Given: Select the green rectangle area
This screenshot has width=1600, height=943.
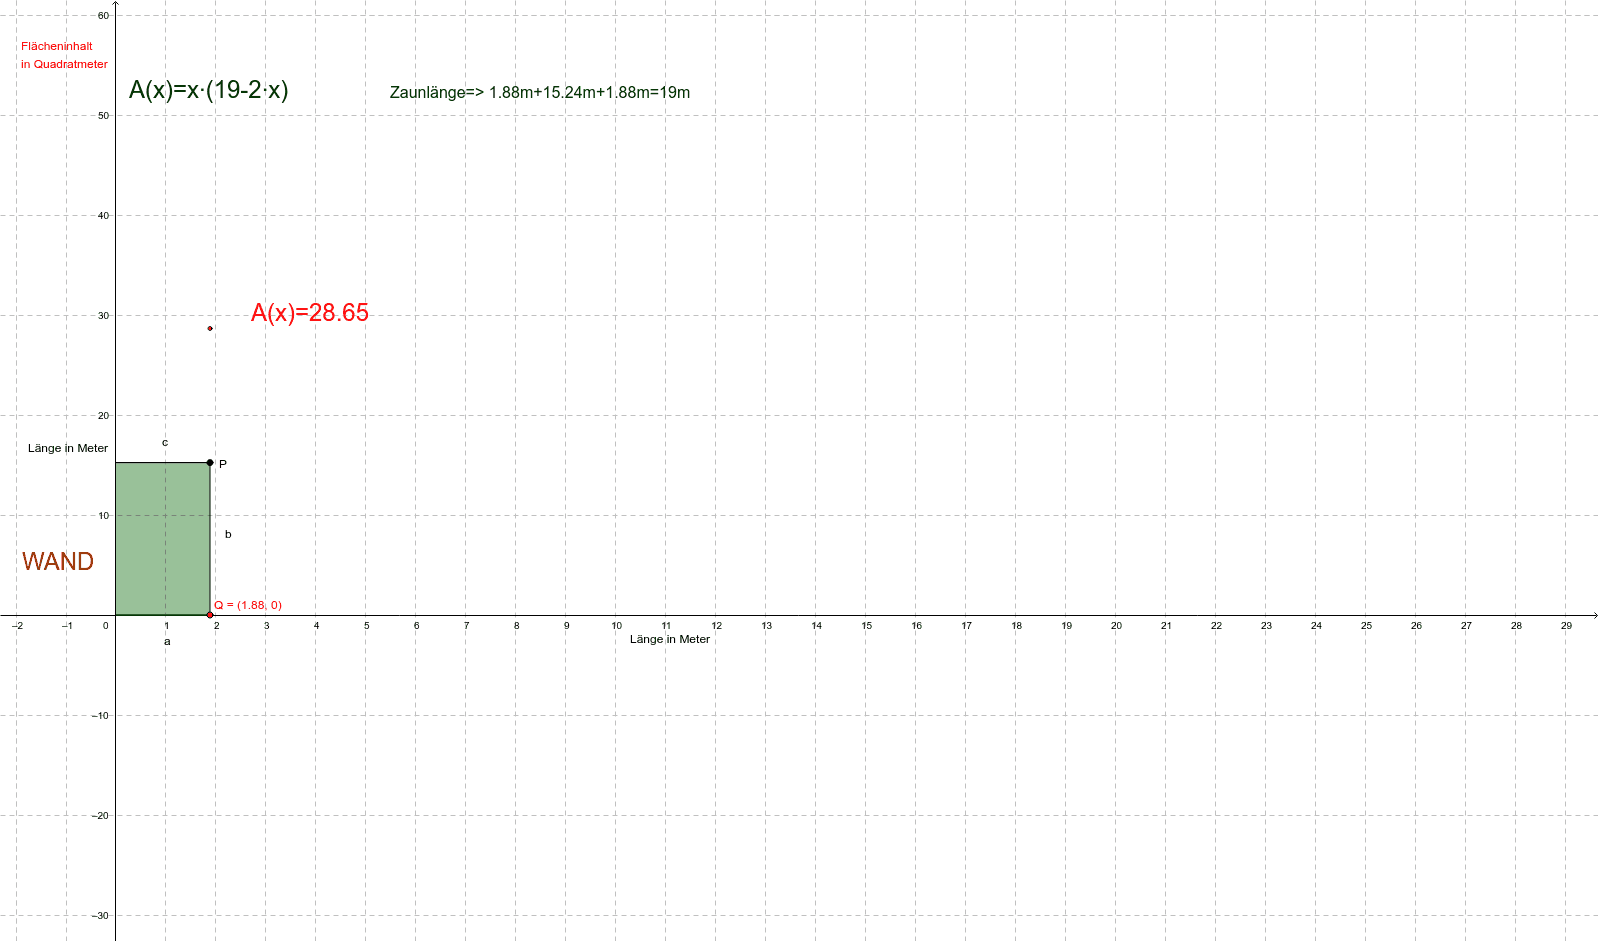Looking at the screenshot, I should (163, 539).
